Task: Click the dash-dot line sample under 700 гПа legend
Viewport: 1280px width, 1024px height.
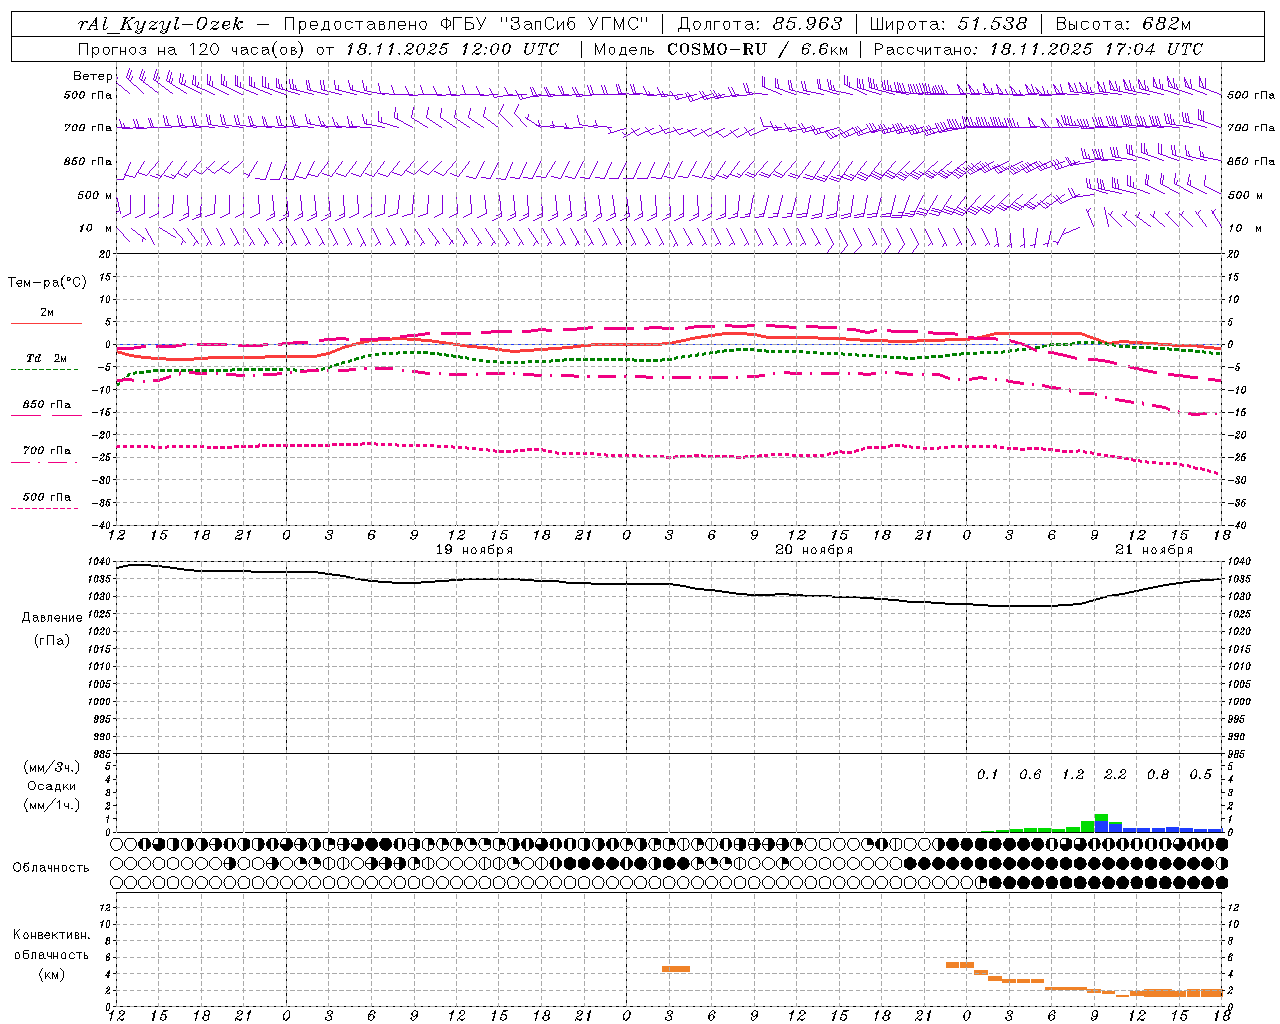Action: tap(44, 462)
